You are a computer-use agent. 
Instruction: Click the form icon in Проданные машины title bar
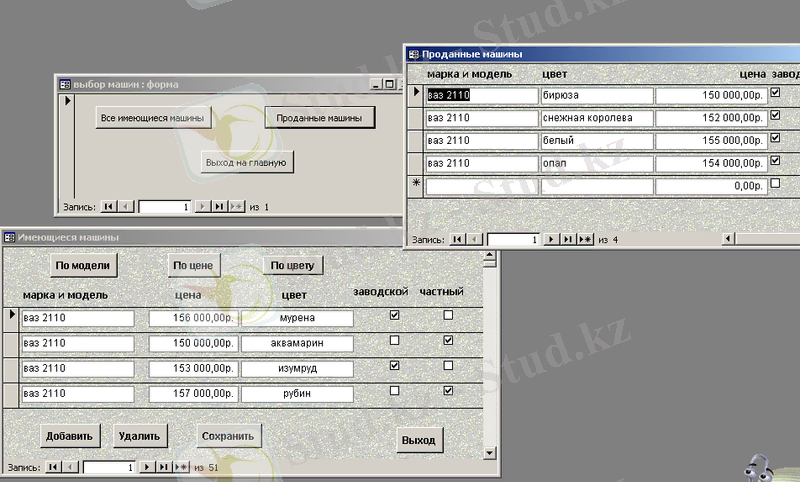413,54
